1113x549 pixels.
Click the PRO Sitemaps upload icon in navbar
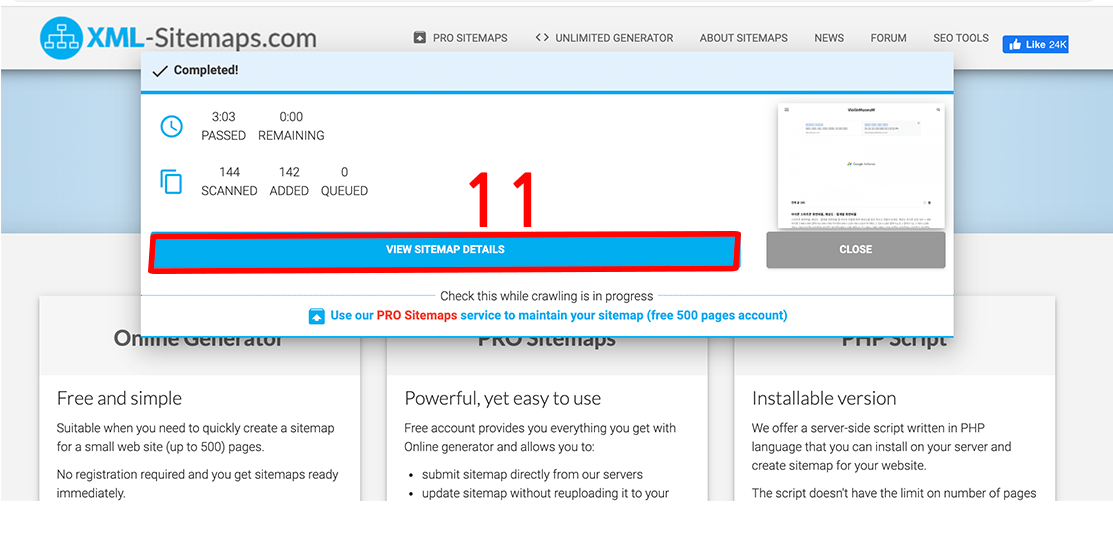420,38
